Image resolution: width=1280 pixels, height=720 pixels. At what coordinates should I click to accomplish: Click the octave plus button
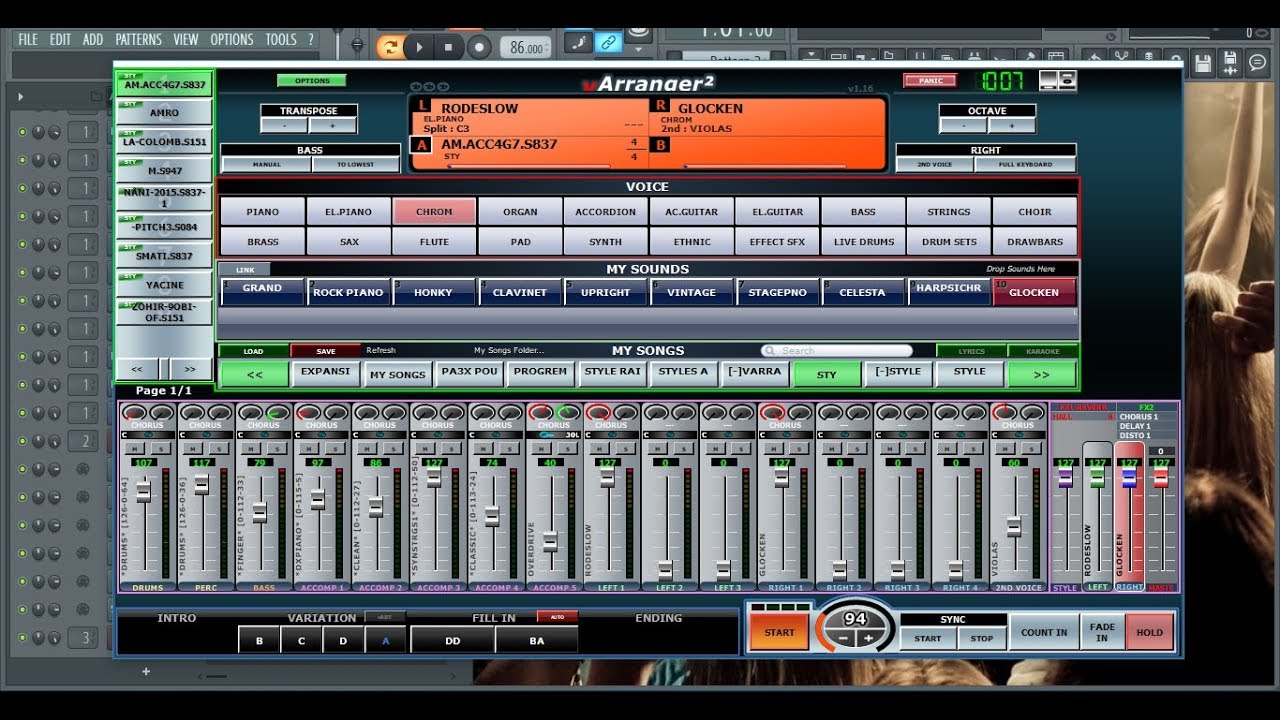1011,126
